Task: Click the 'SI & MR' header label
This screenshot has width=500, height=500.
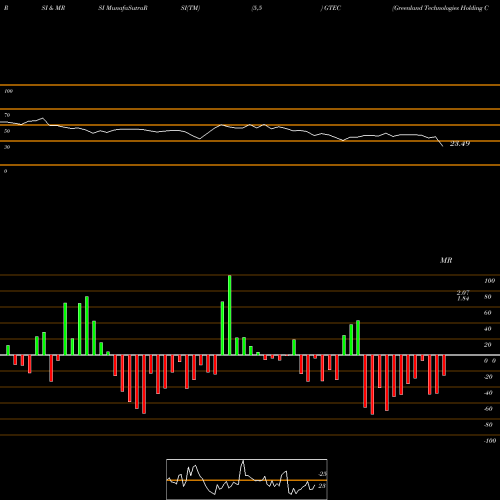Action: (53, 8)
